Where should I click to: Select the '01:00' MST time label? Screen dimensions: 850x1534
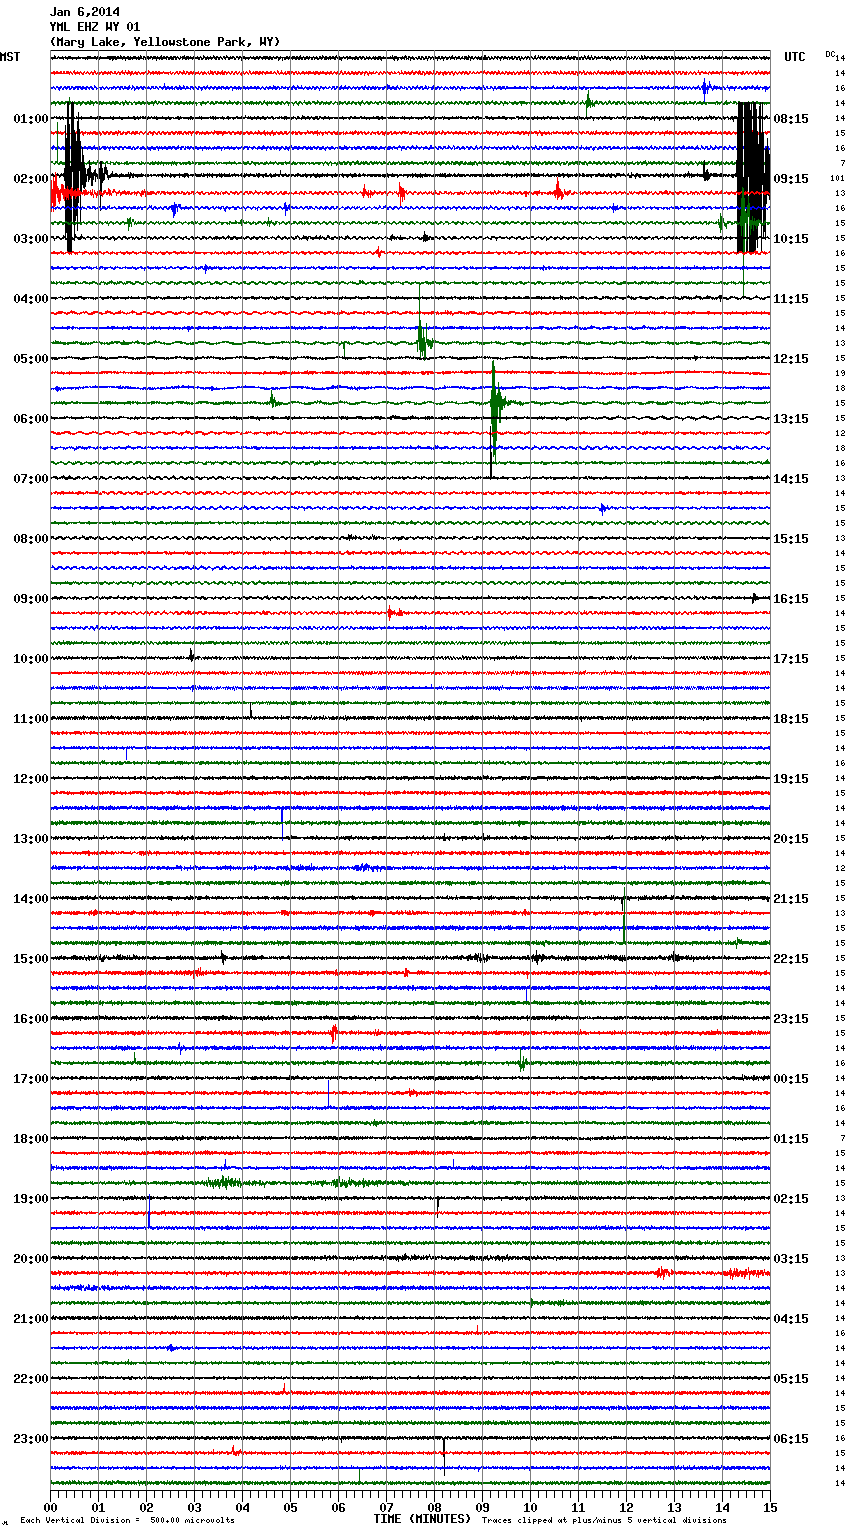point(30,119)
